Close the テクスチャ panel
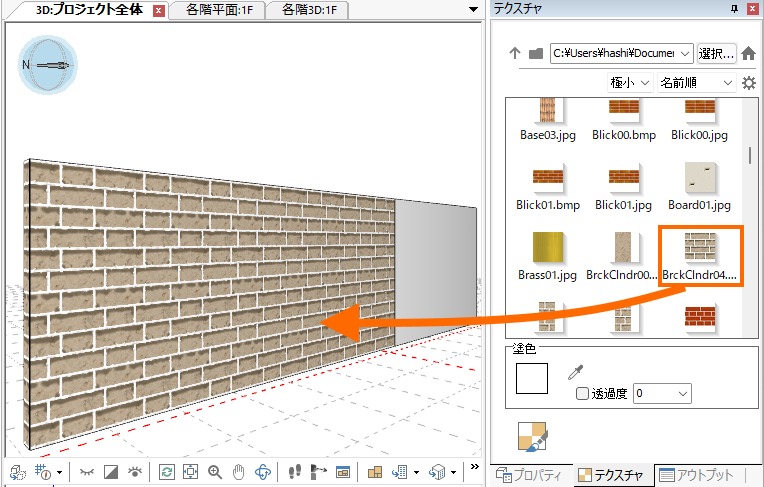This screenshot has height=487, width=764. coord(753,9)
